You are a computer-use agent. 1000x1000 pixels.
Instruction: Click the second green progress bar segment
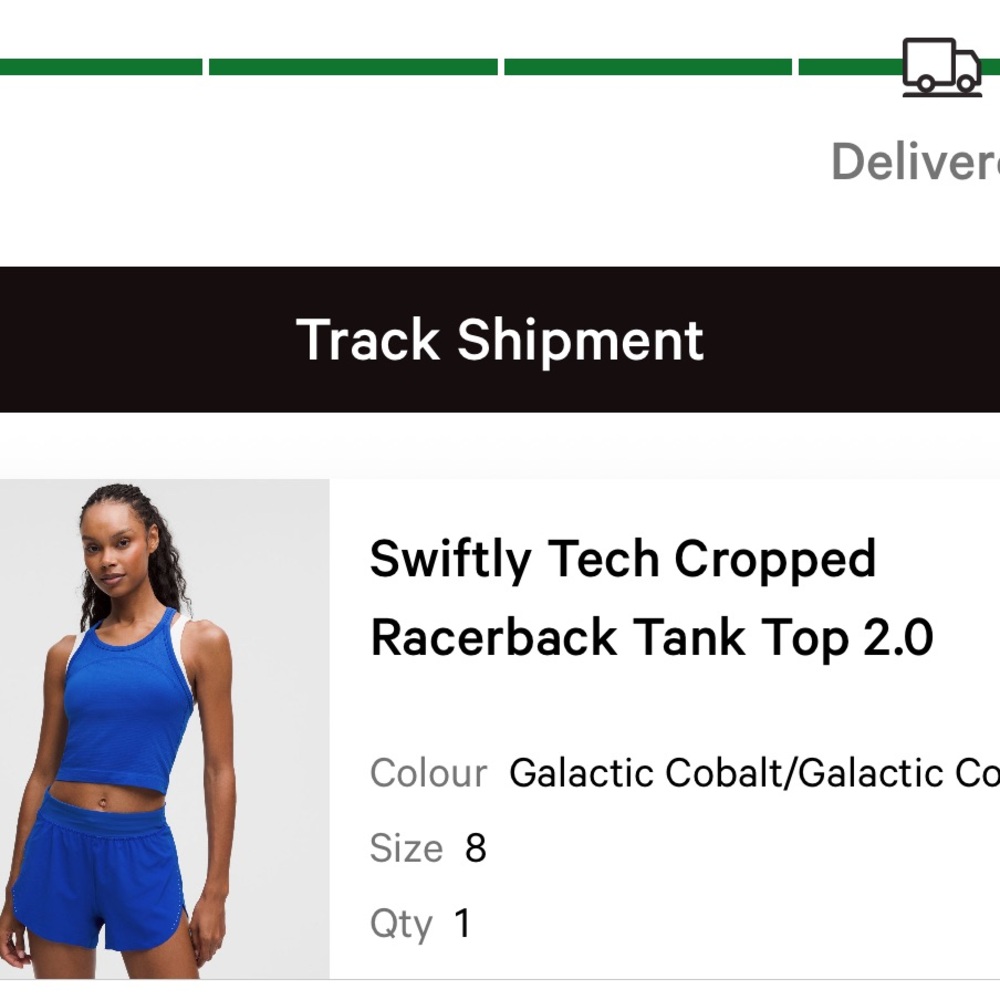click(353, 67)
